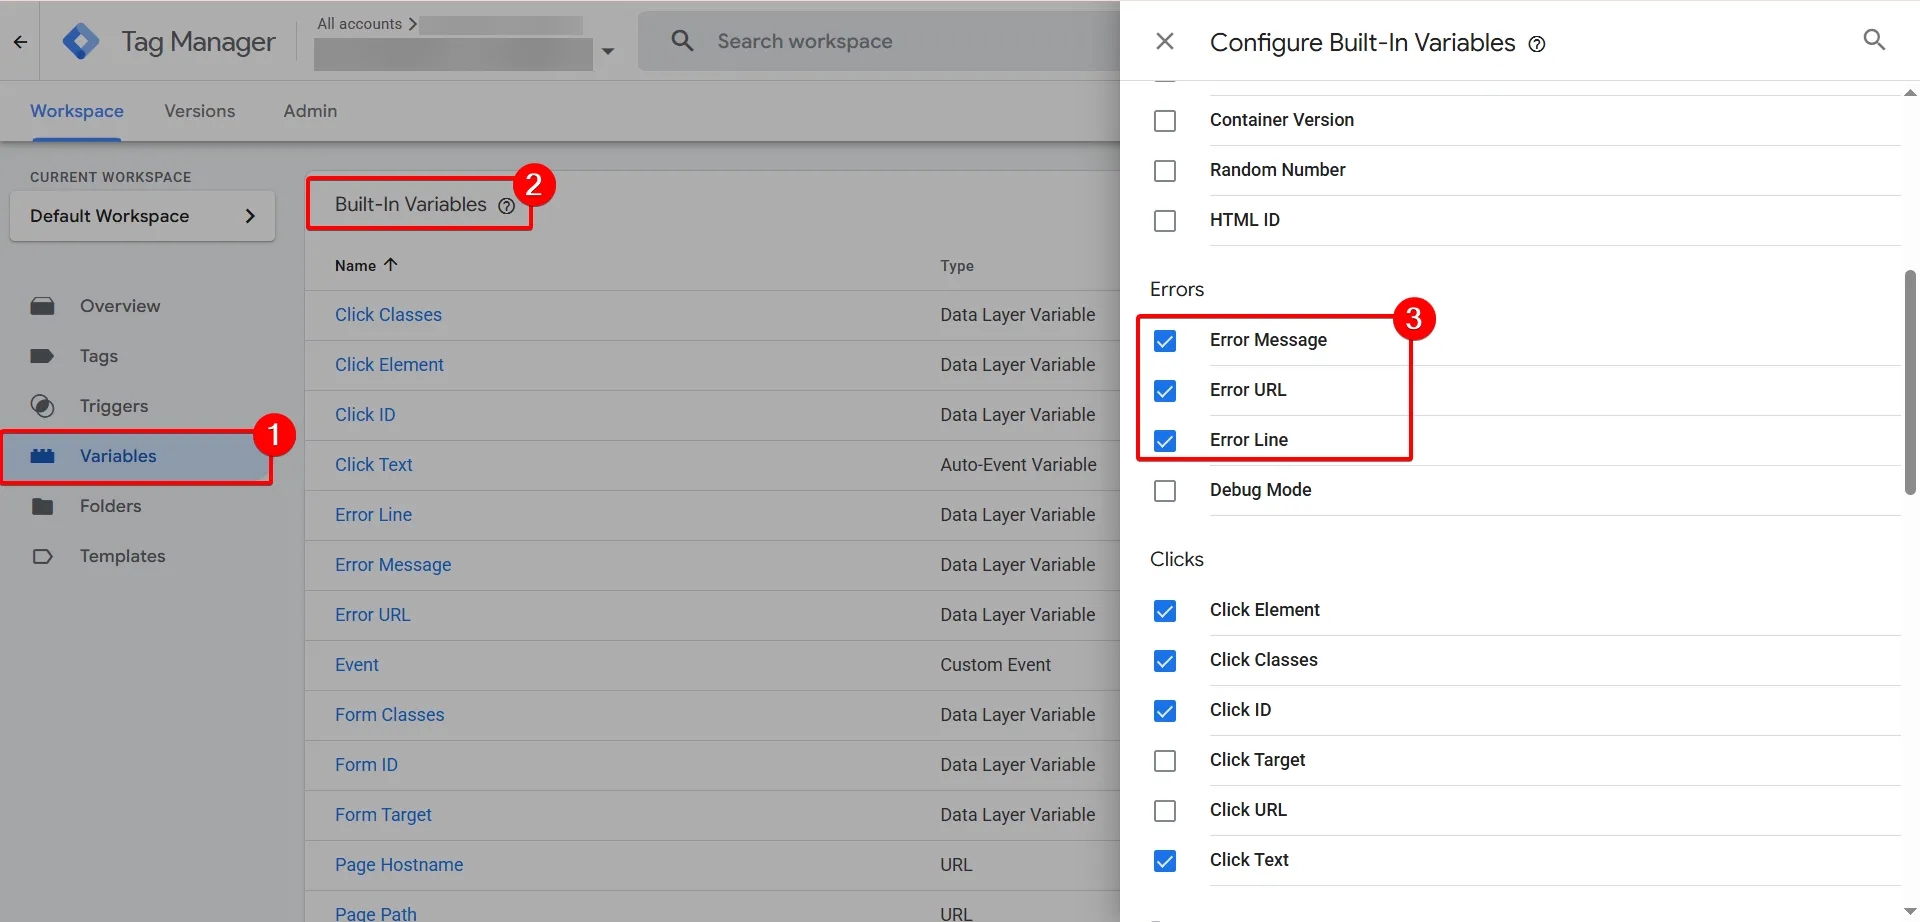Viewport: 1920px width, 922px height.
Task: Close the Configure Built-In Variables panel
Action: [x=1164, y=41]
